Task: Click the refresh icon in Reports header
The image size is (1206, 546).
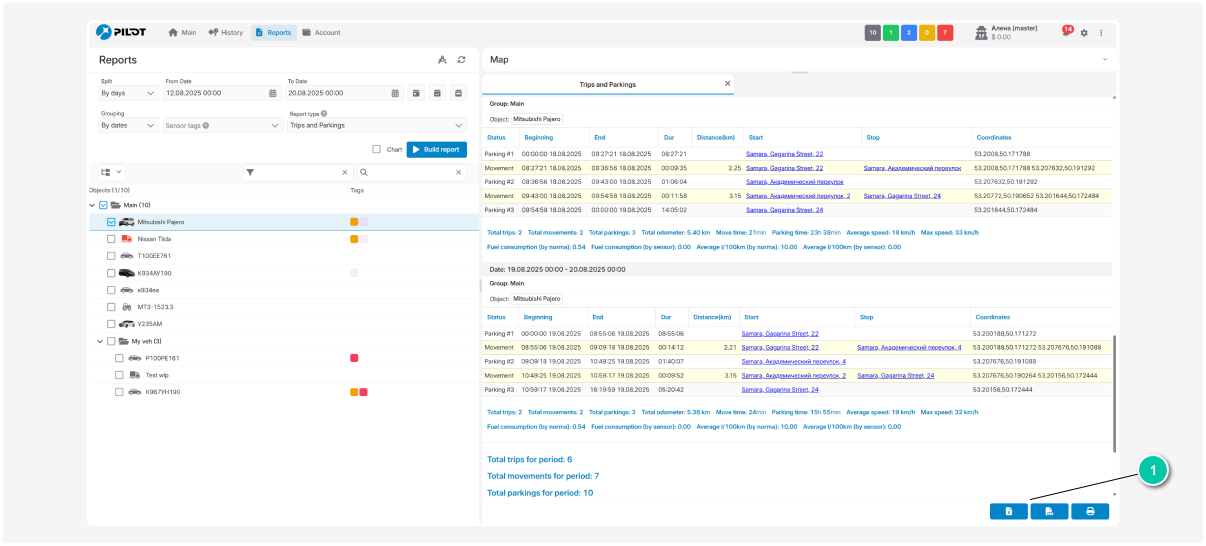Action: click(461, 60)
